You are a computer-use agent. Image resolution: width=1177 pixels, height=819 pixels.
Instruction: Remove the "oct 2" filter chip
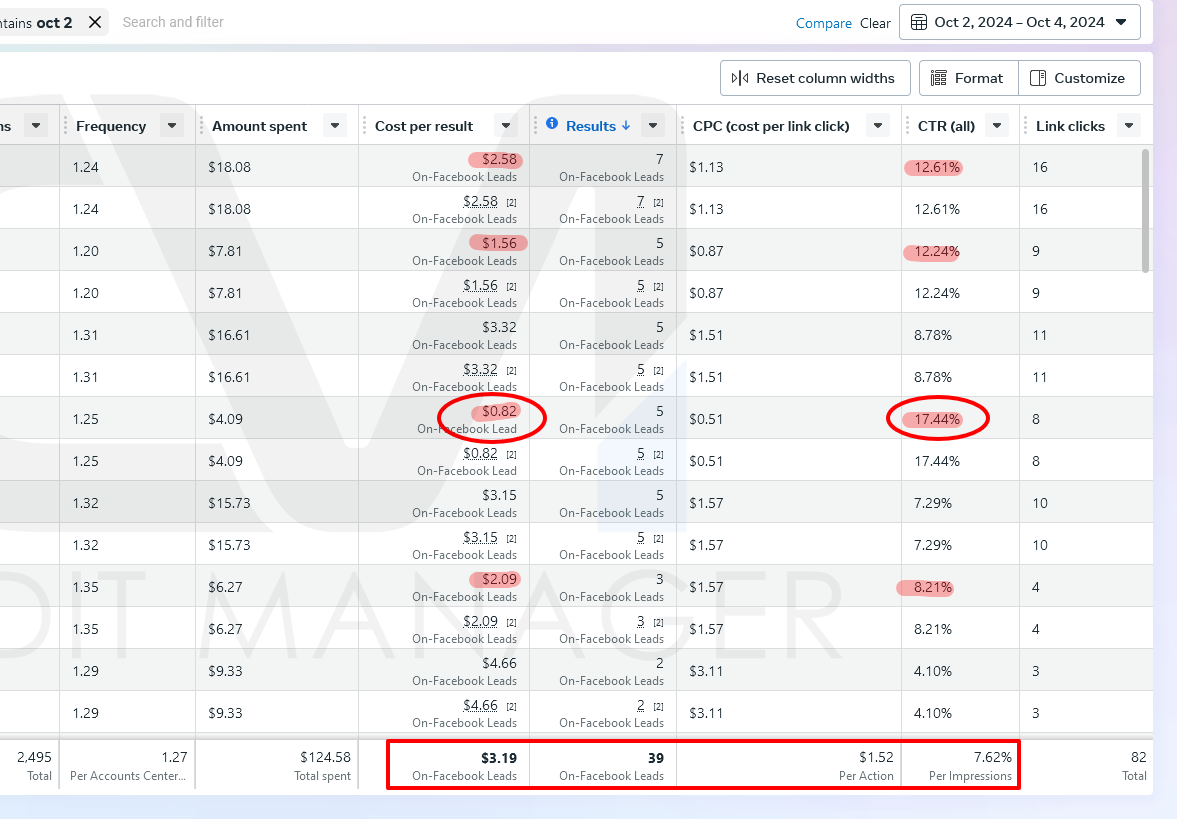click(x=95, y=22)
